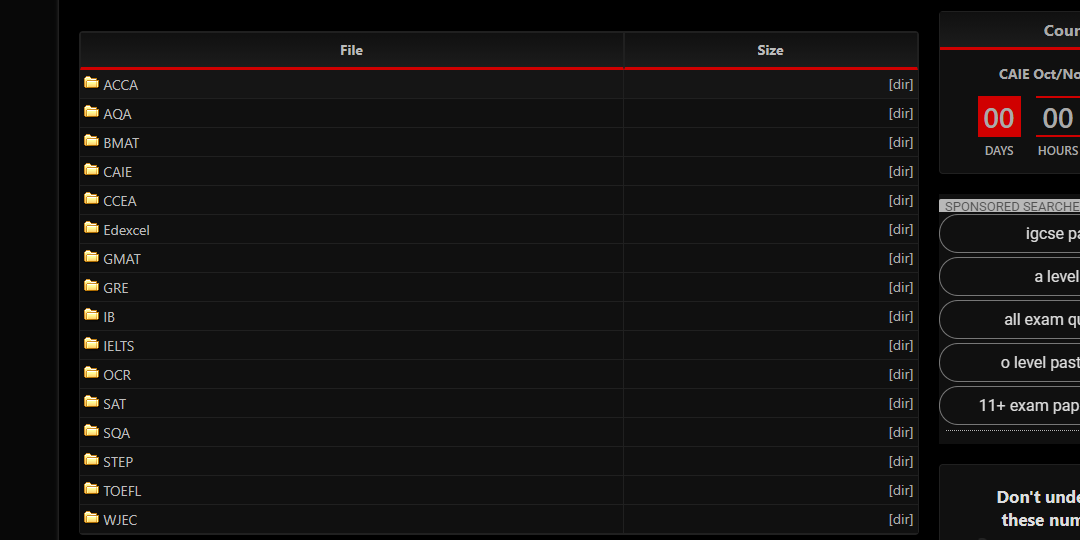Click the folder icon beside TOEFL
This screenshot has height=540, width=1080.
tap(92, 488)
